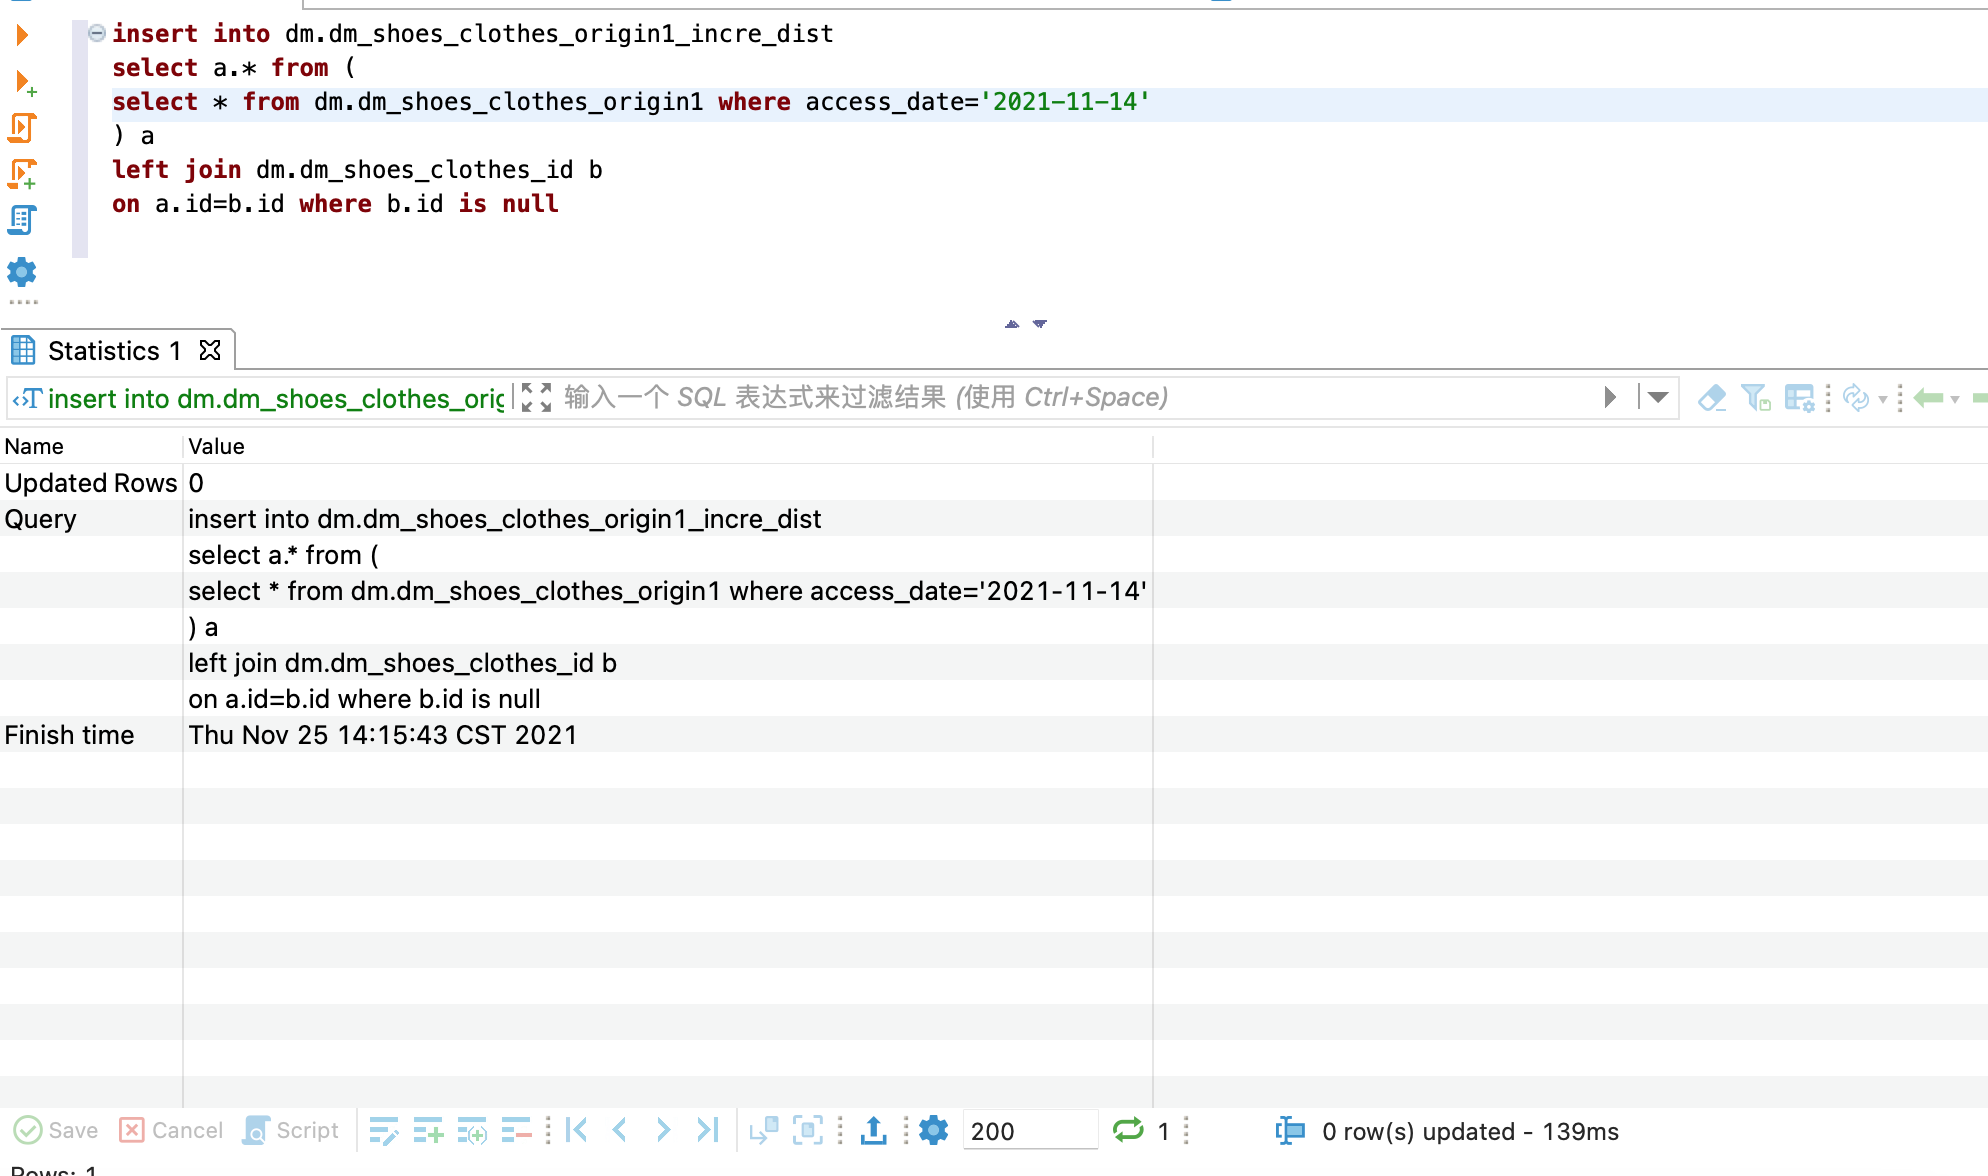Place cursor on the 'left join' line
This screenshot has height=1176, width=1988.
[x=357, y=170]
